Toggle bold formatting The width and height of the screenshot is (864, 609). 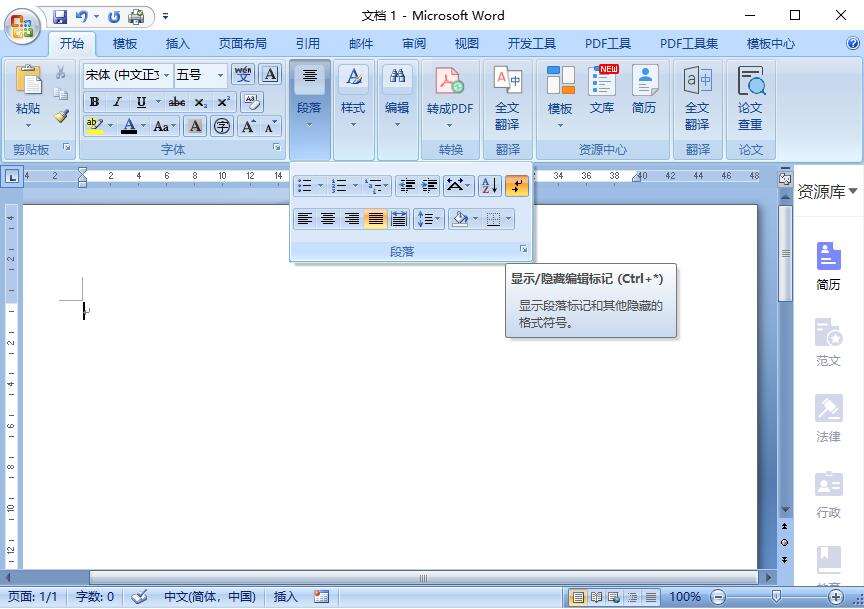[x=94, y=102]
